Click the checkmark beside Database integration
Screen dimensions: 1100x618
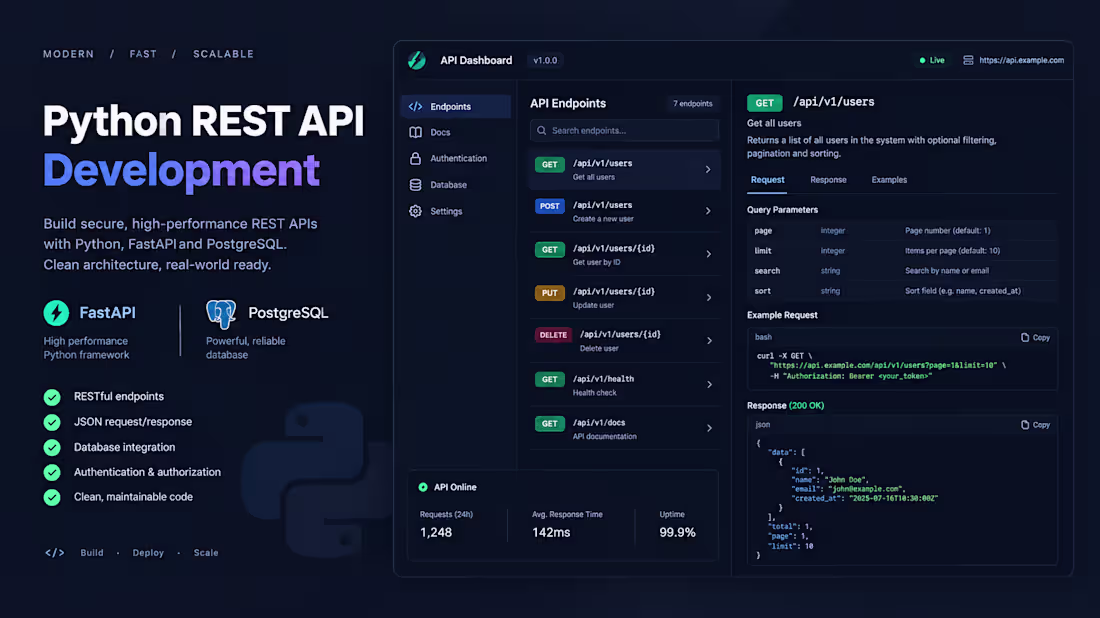click(52, 448)
